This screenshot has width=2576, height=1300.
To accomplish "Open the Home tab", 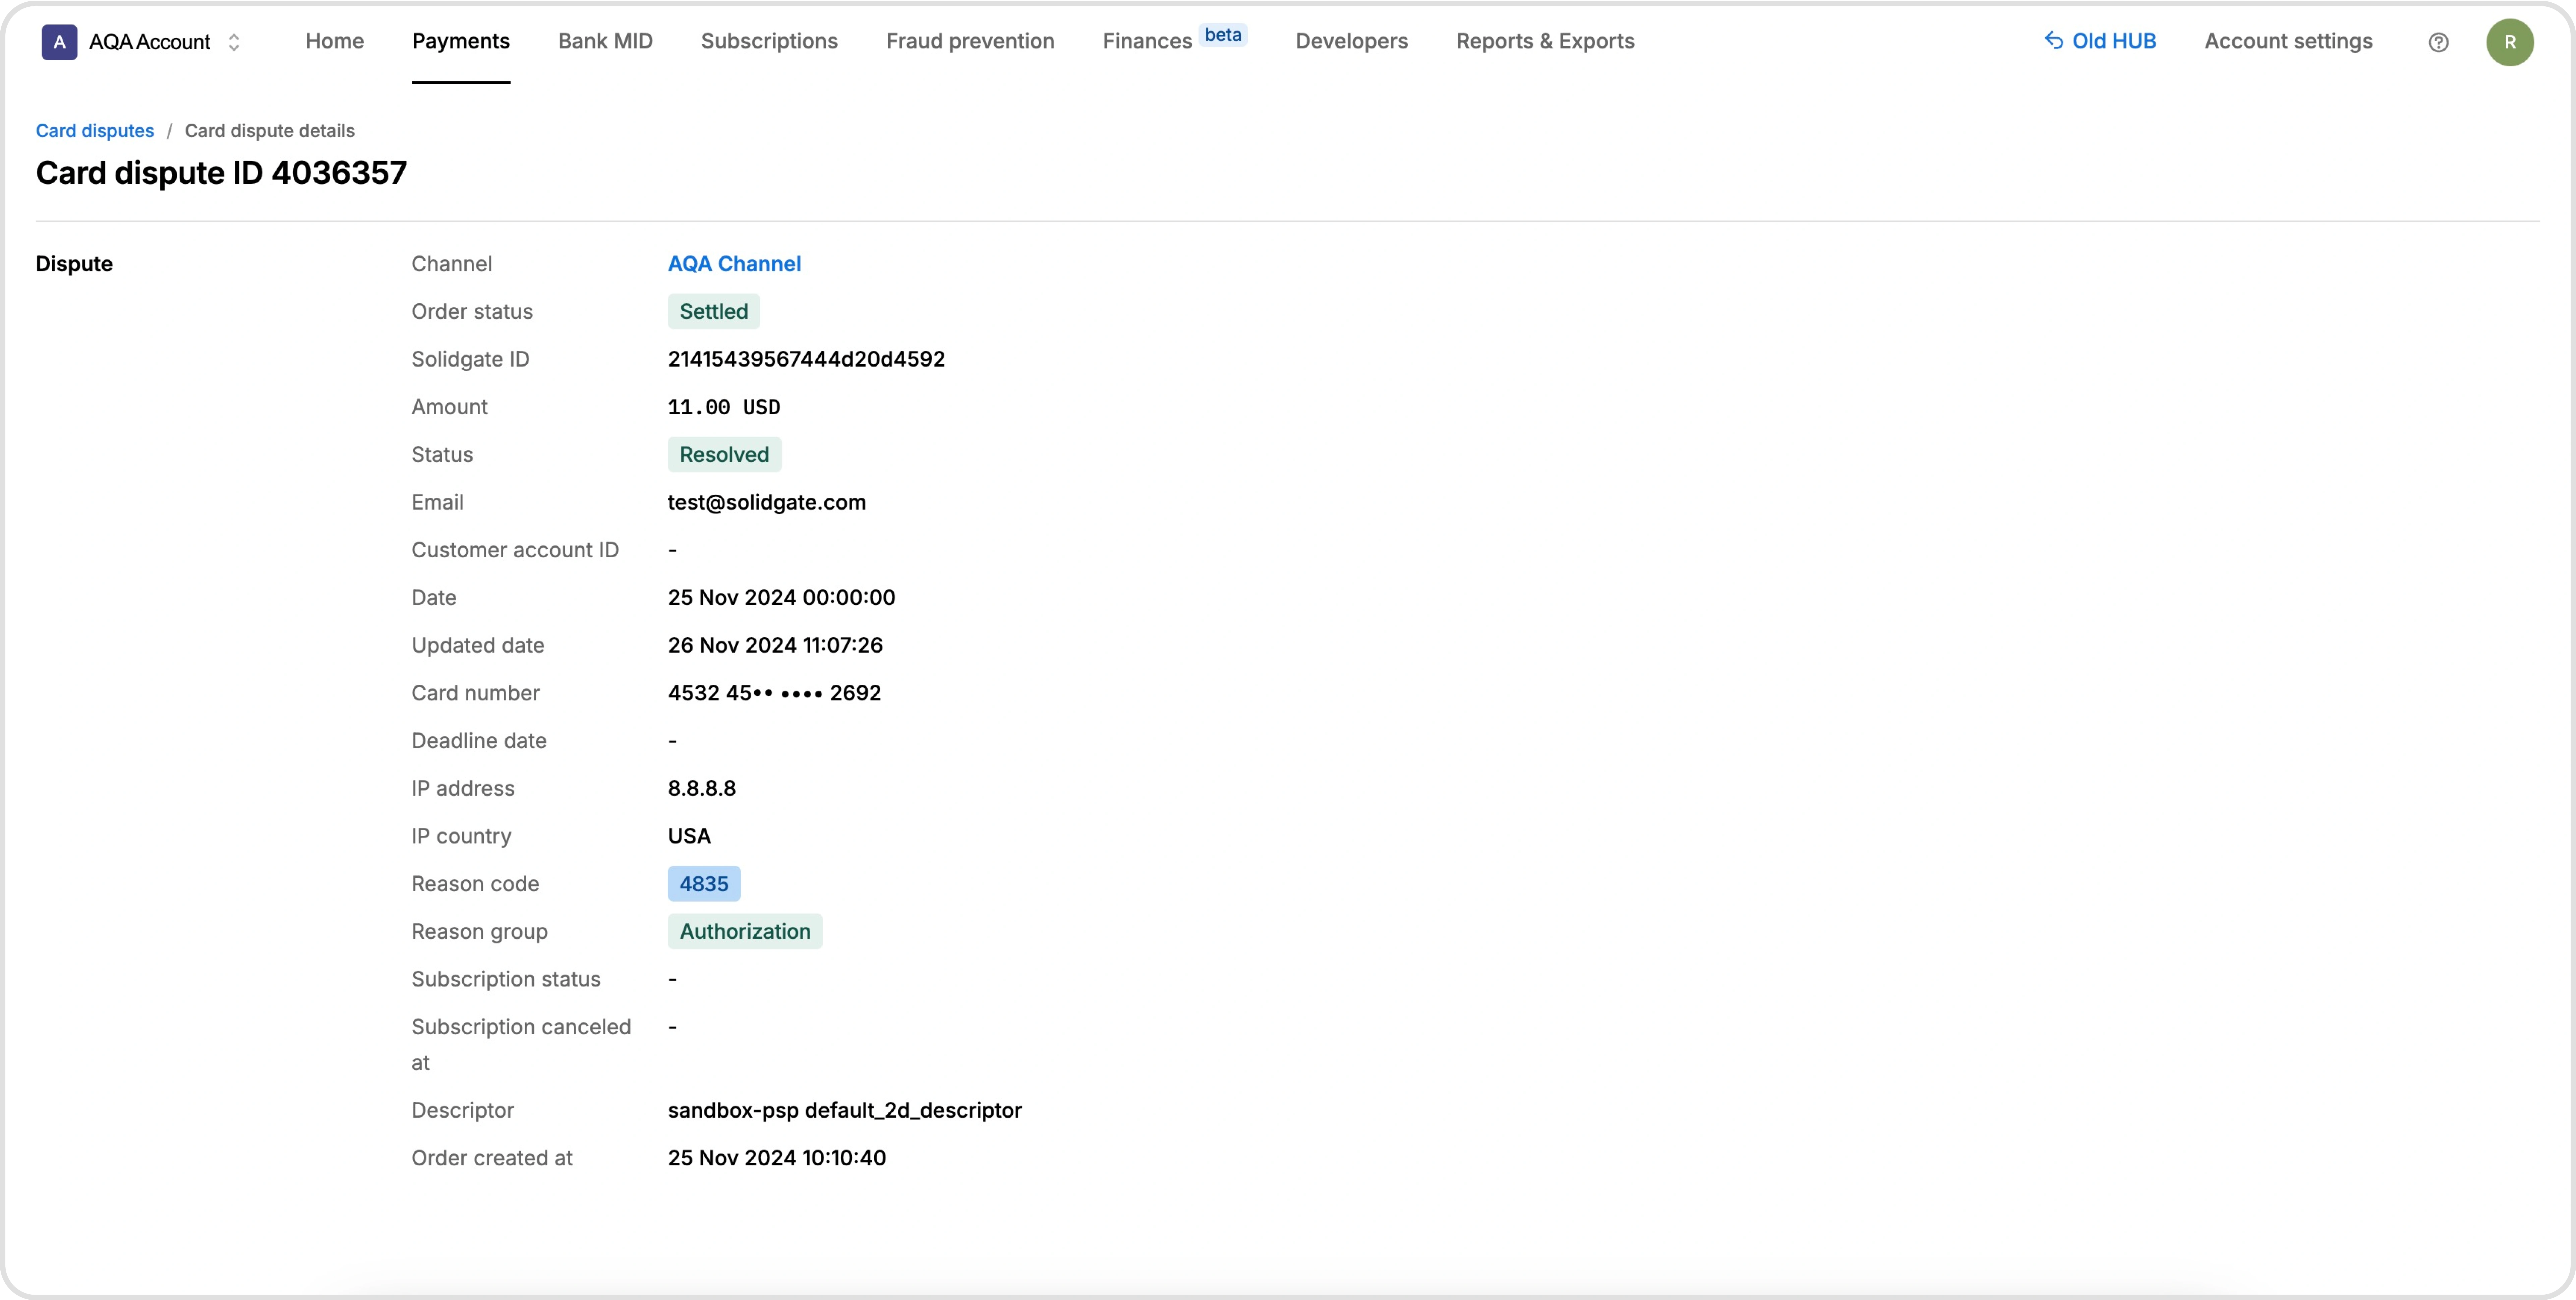I will [334, 41].
